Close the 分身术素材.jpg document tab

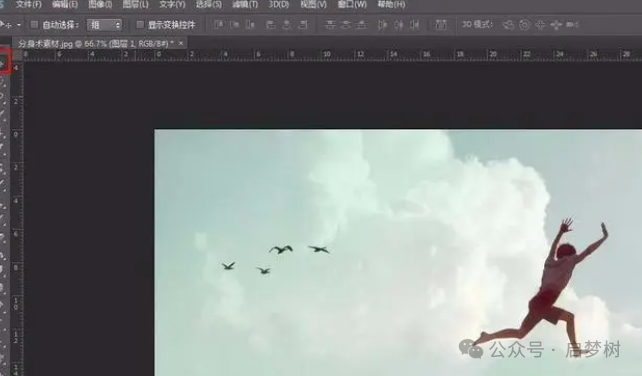pyautogui.click(x=181, y=43)
